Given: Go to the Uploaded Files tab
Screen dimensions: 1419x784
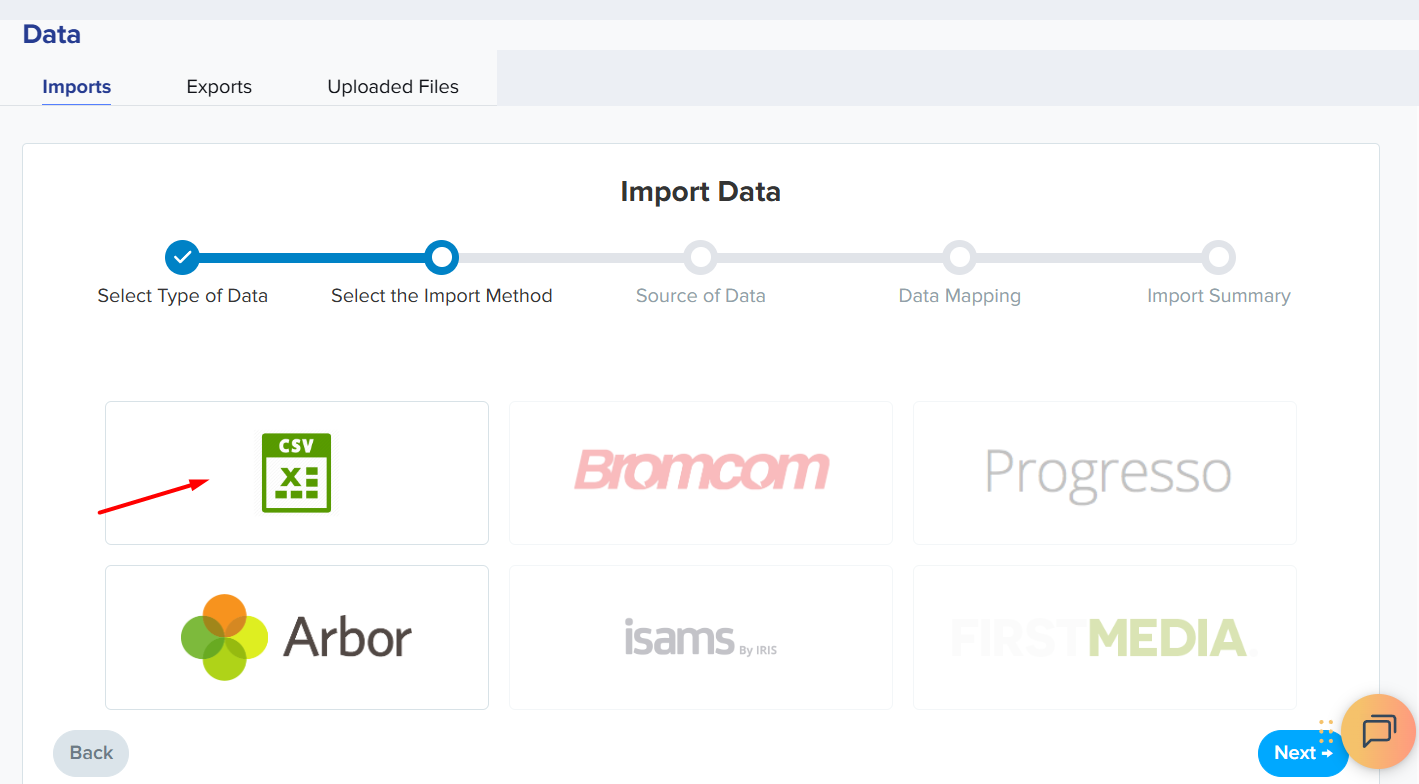Looking at the screenshot, I should point(393,87).
